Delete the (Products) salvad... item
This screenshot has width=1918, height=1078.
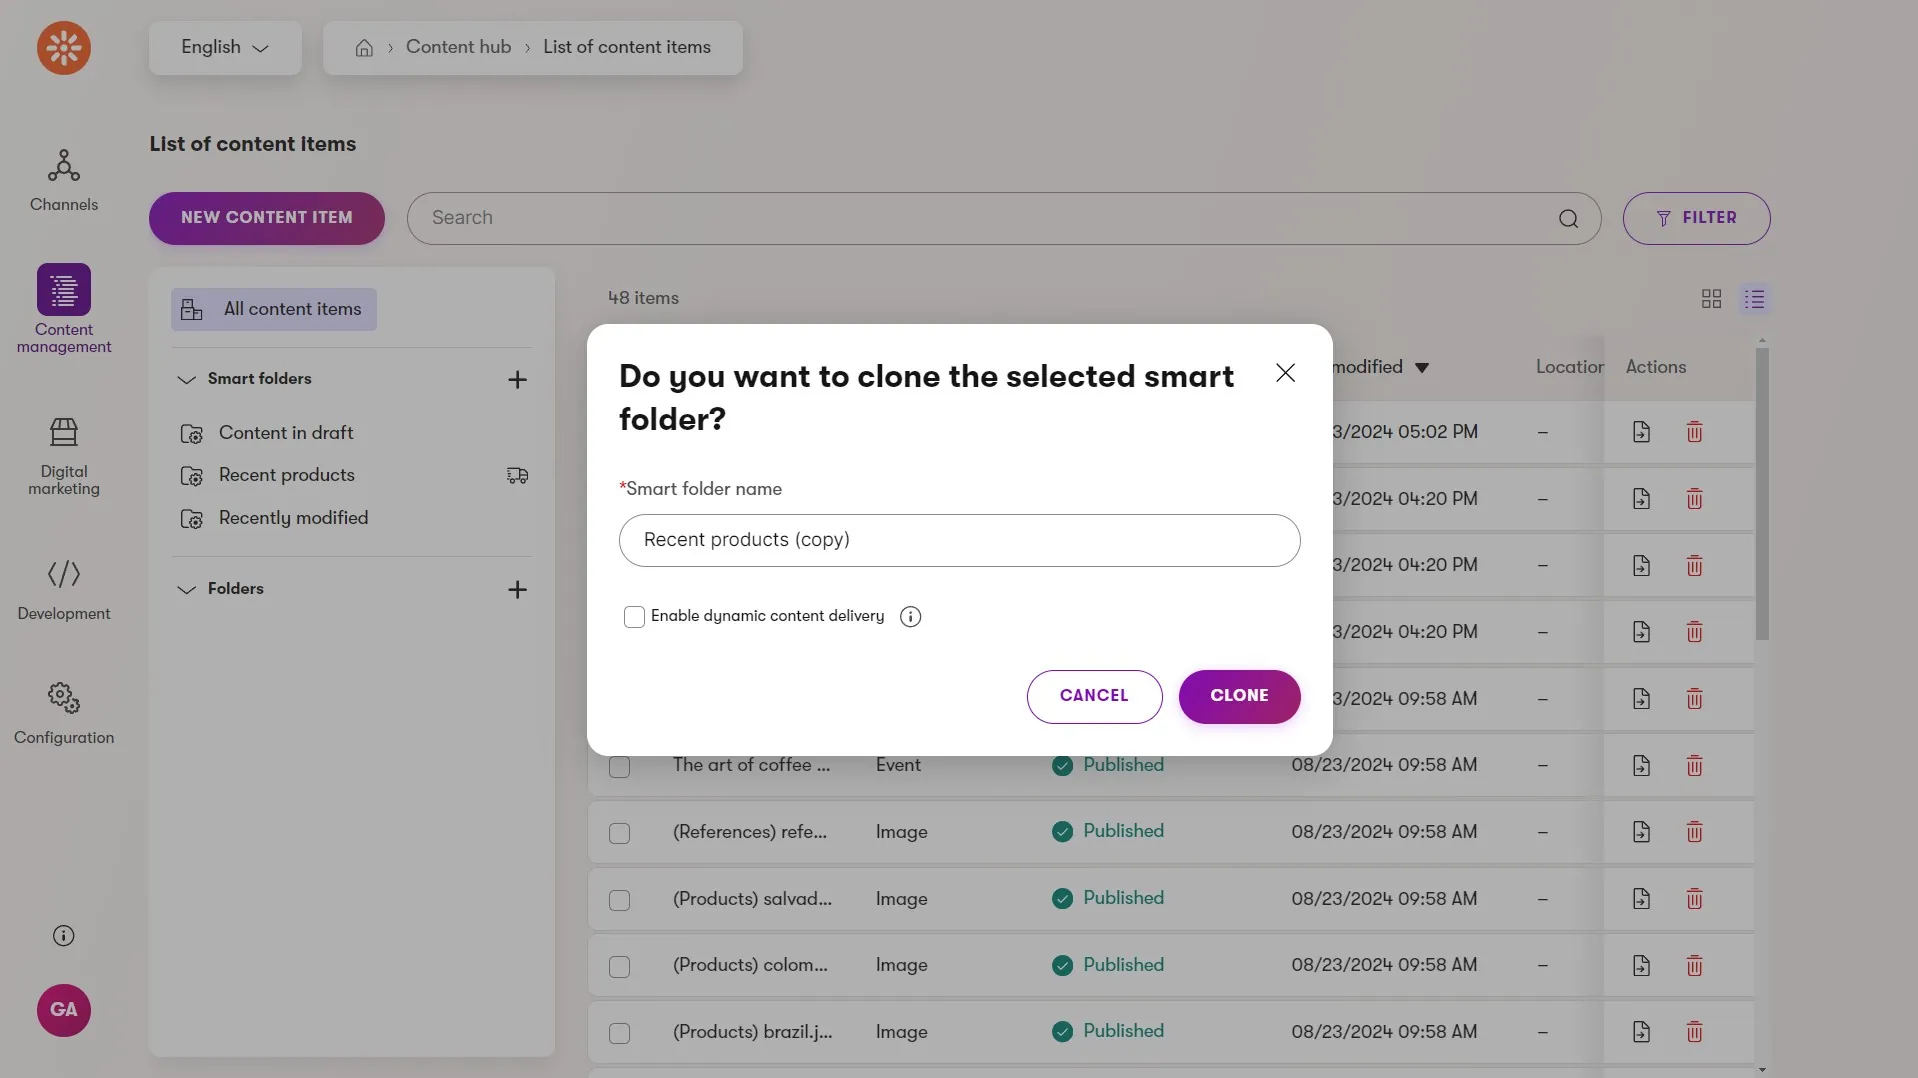pos(1694,899)
